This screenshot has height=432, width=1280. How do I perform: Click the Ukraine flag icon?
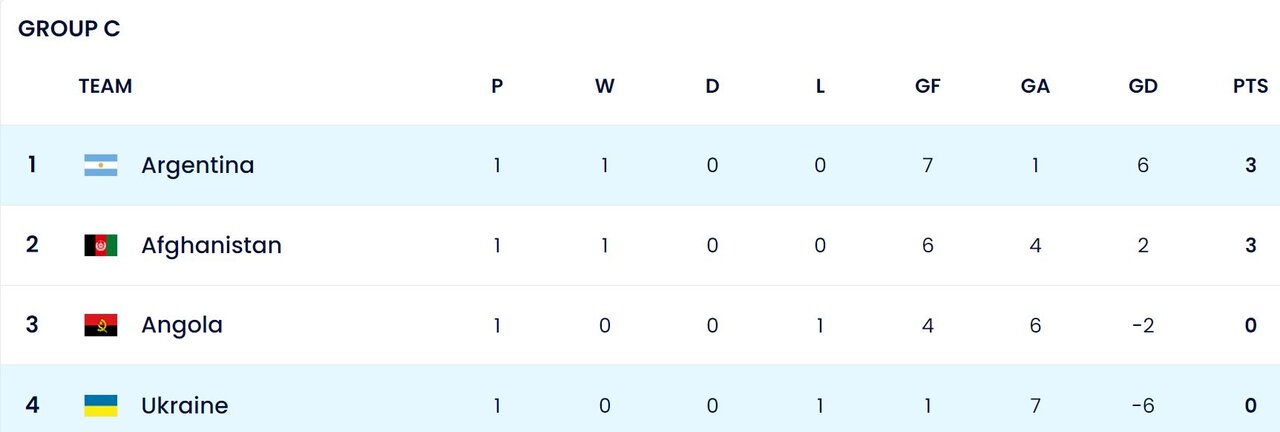click(x=101, y=405)
